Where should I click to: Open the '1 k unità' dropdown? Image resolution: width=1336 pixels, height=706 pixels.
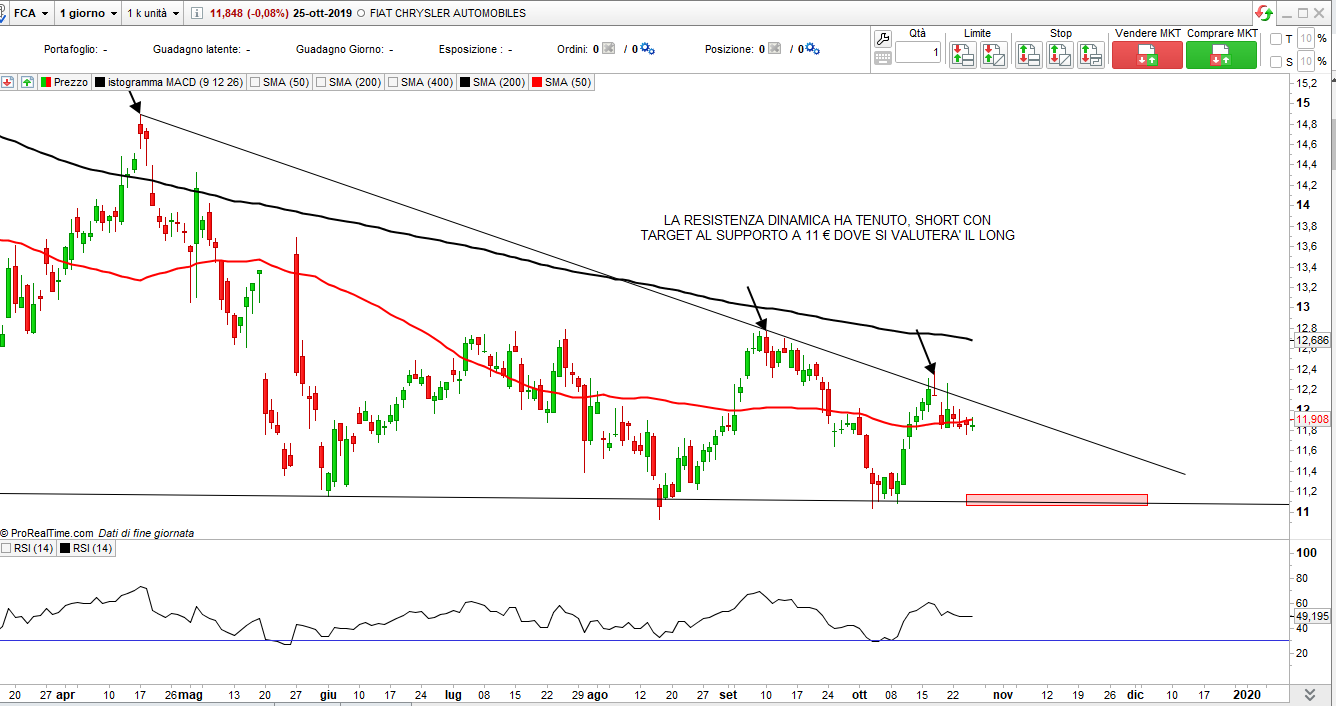(x=153, y=13)
